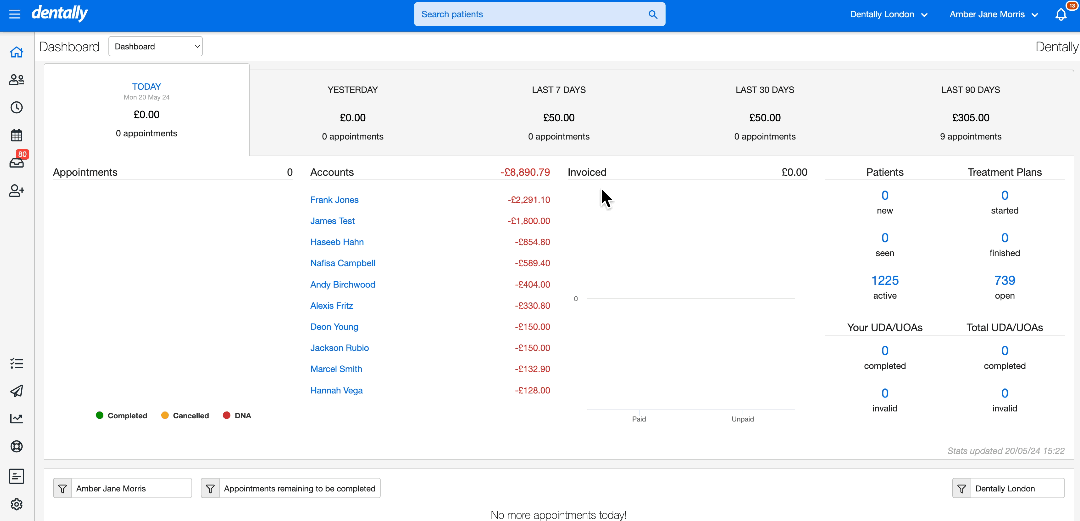Open the notifications bell icon
The height and width of the screenshot is (521, 1080).
1061,14
